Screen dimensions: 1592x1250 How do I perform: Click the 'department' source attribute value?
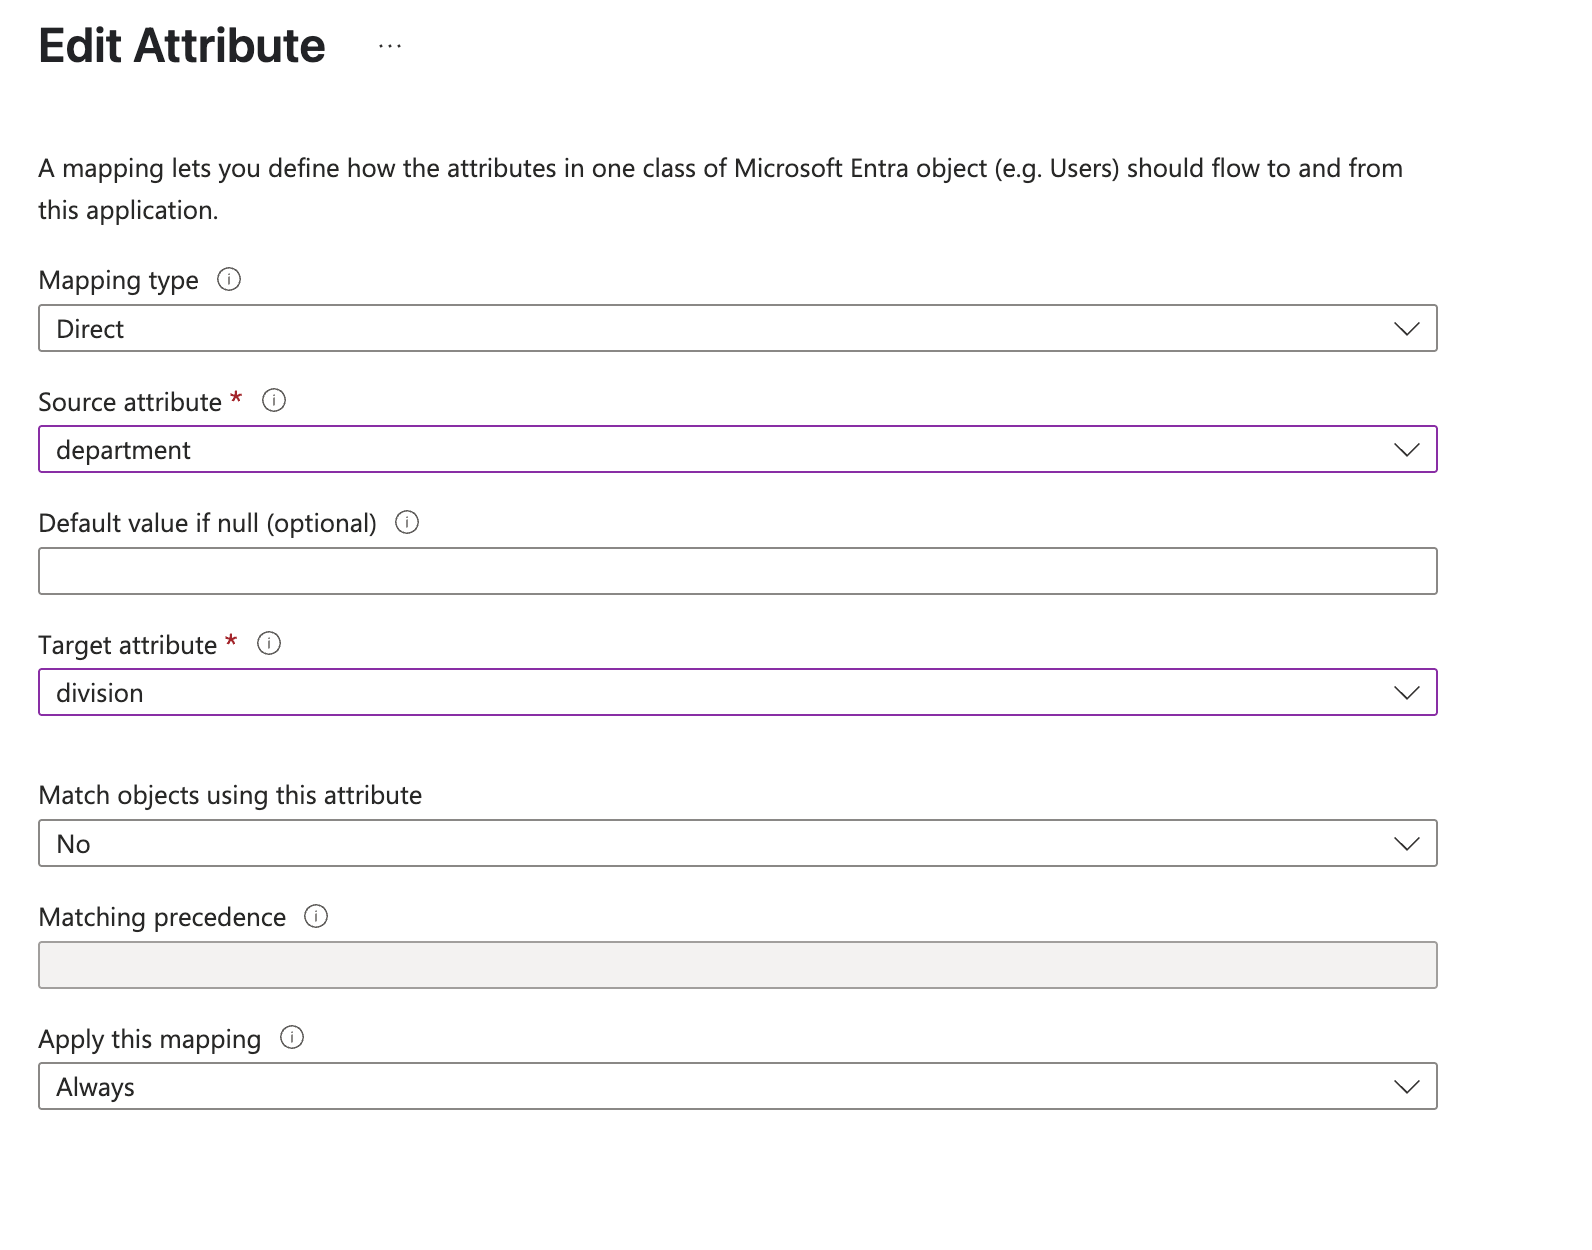coord(123,450)
